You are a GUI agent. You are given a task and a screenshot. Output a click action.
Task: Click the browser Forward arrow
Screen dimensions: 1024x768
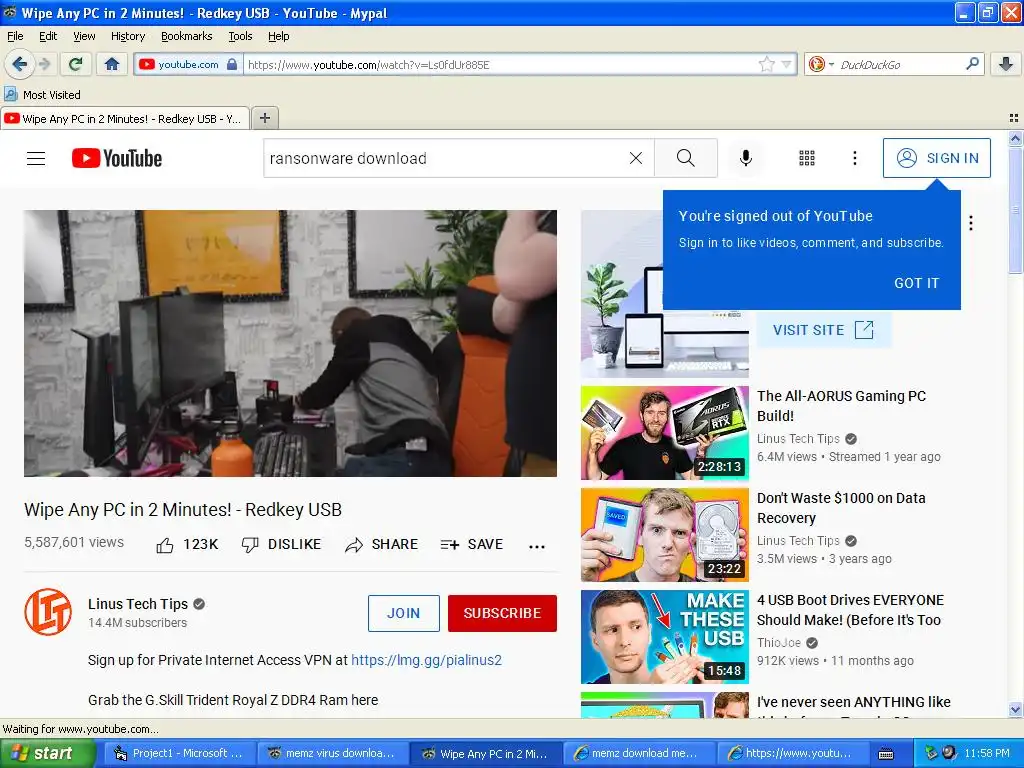44,64
